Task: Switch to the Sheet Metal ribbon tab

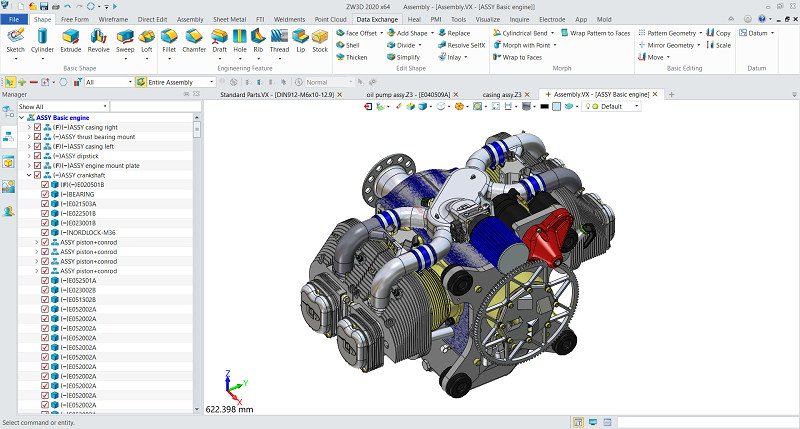Action: (229, 19)
